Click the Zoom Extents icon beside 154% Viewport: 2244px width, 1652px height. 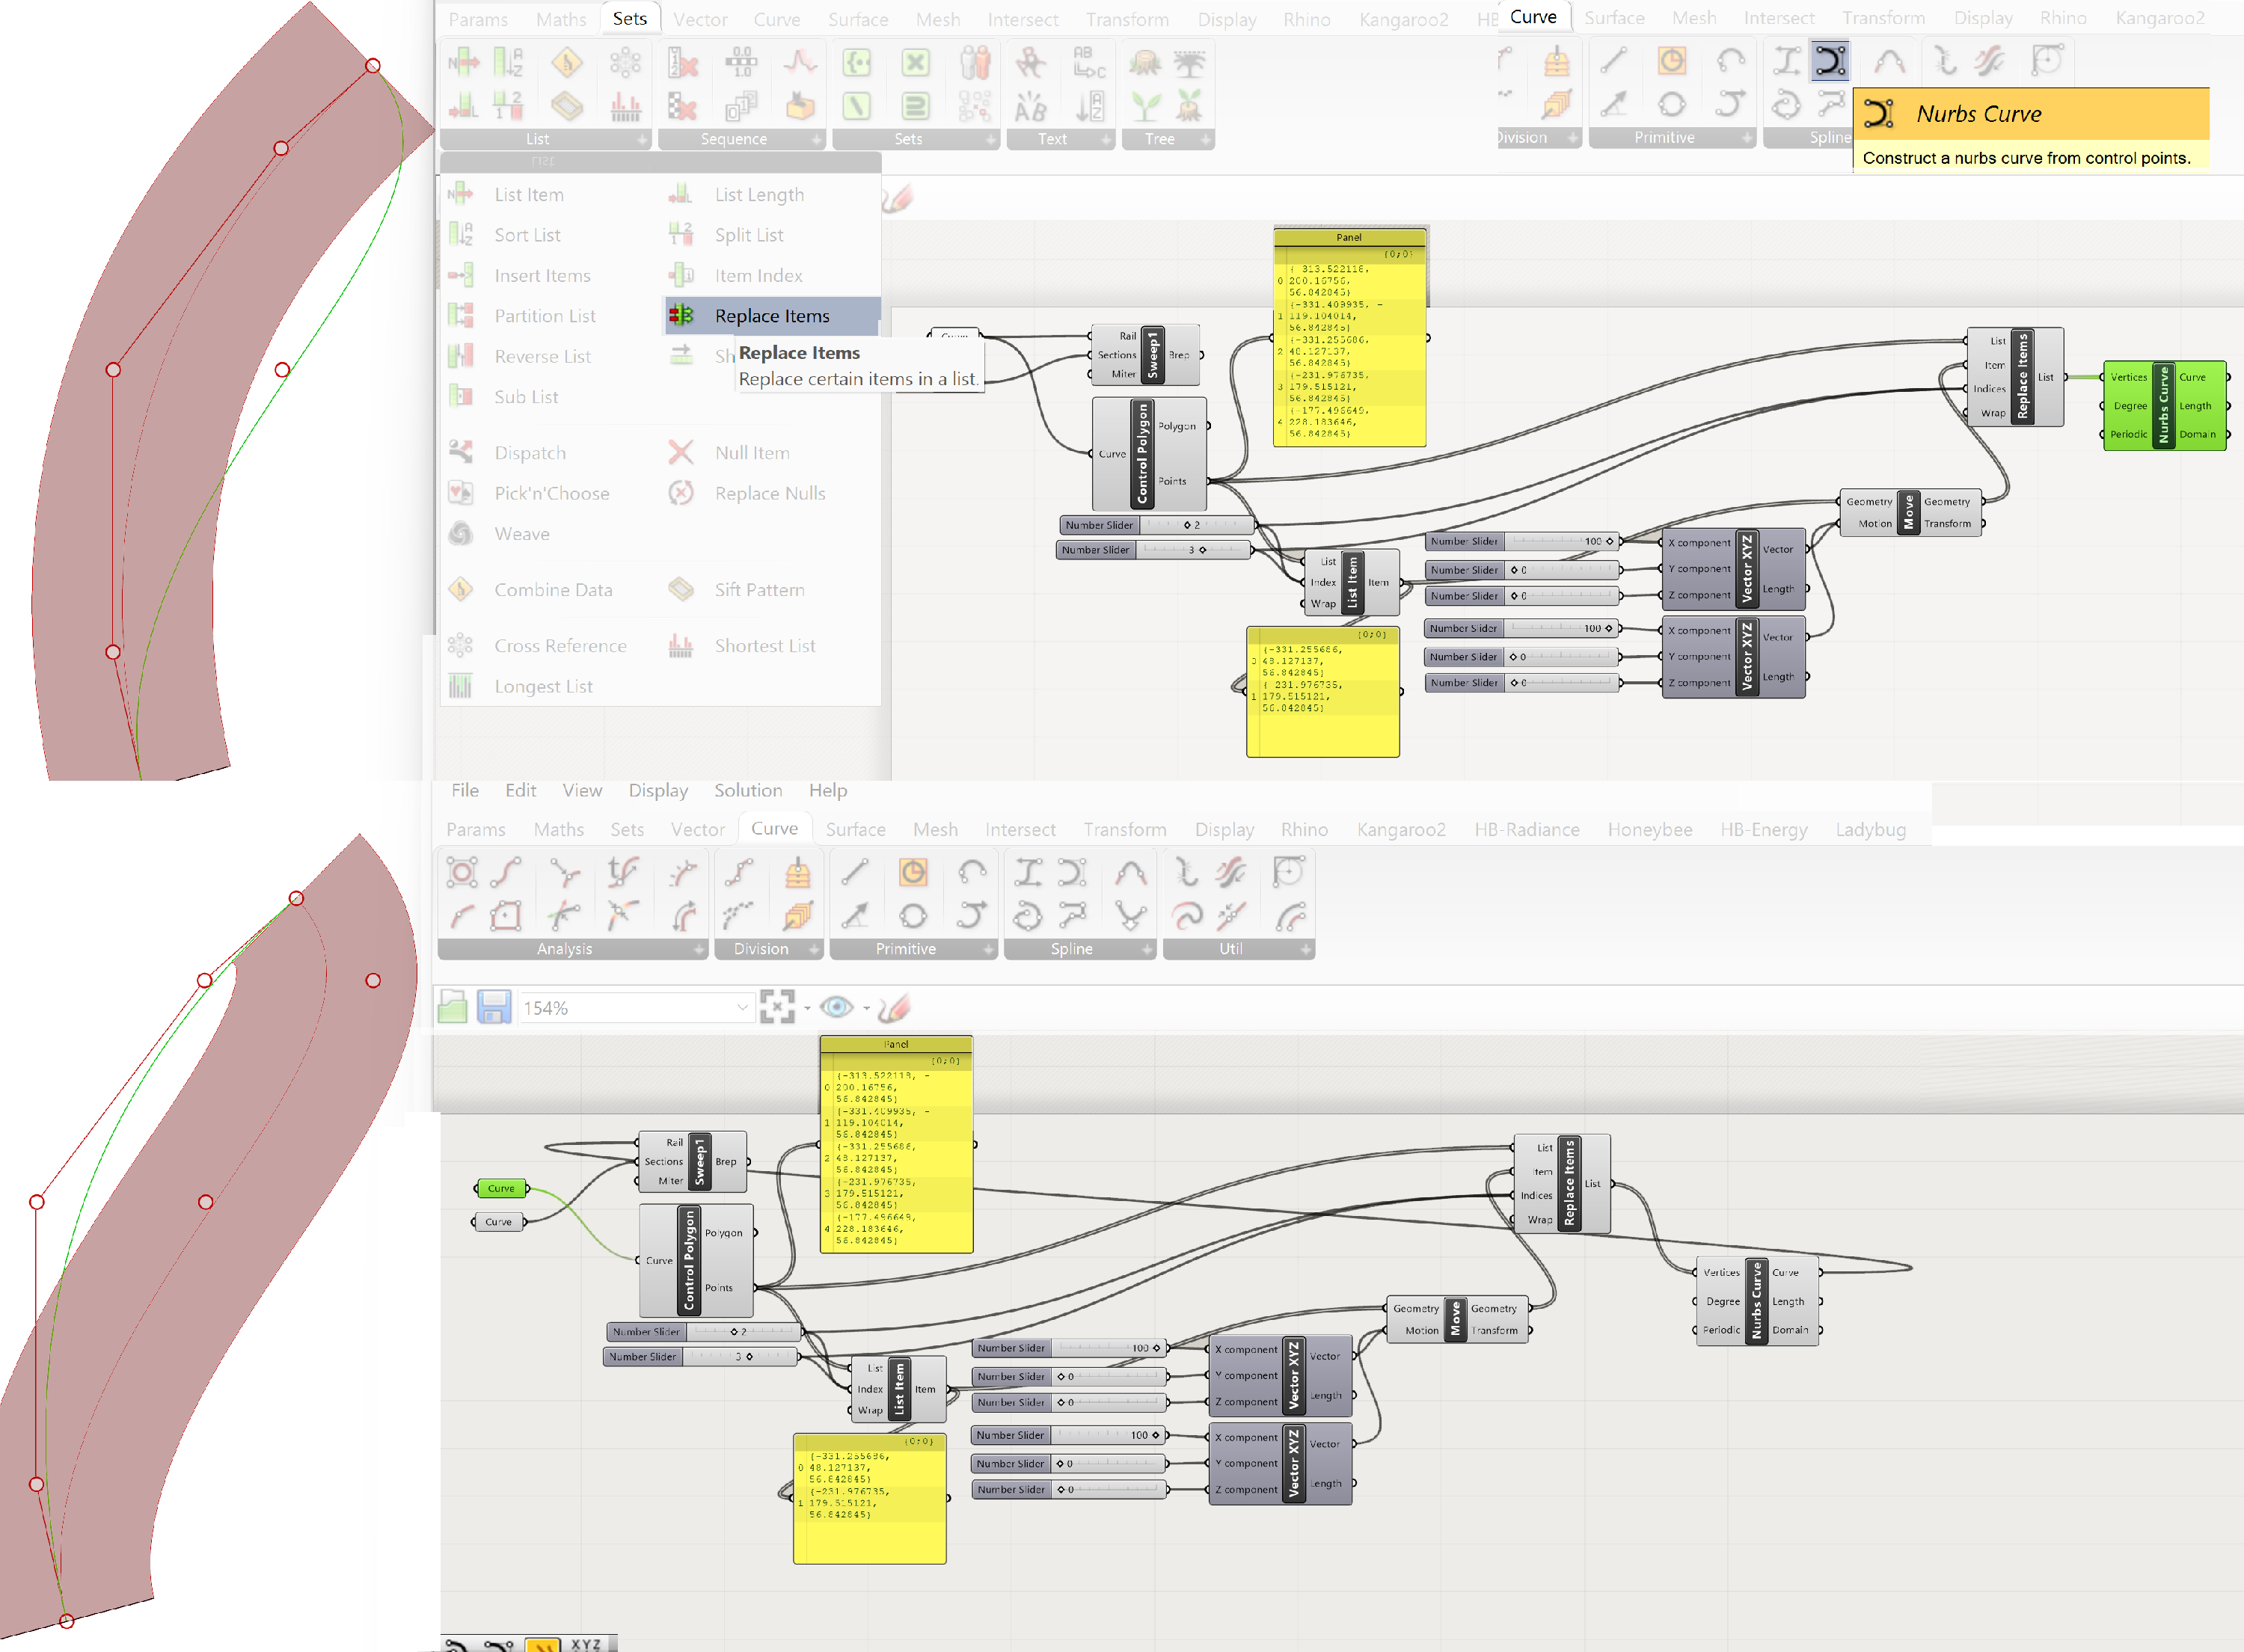point(777,1007)
